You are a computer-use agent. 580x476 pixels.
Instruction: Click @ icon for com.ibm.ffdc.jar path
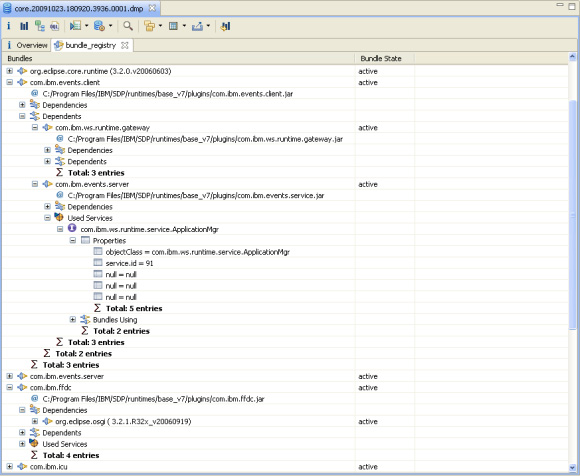pos(34,399)
